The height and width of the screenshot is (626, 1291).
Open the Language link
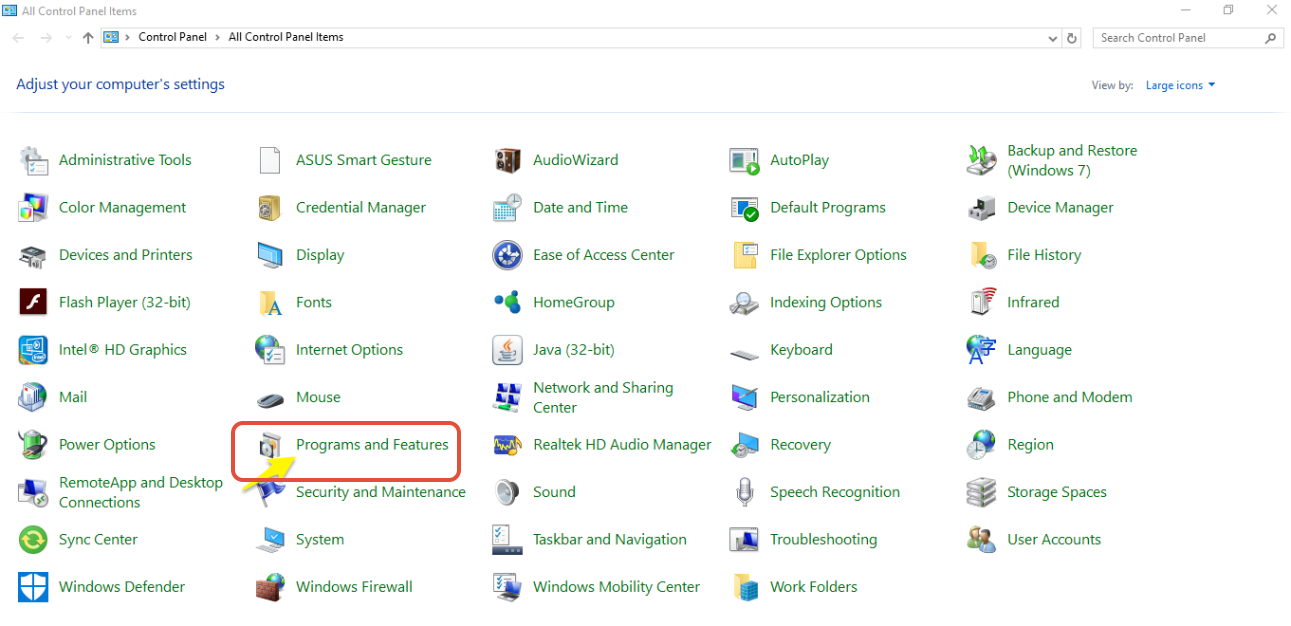(1039, 350)
